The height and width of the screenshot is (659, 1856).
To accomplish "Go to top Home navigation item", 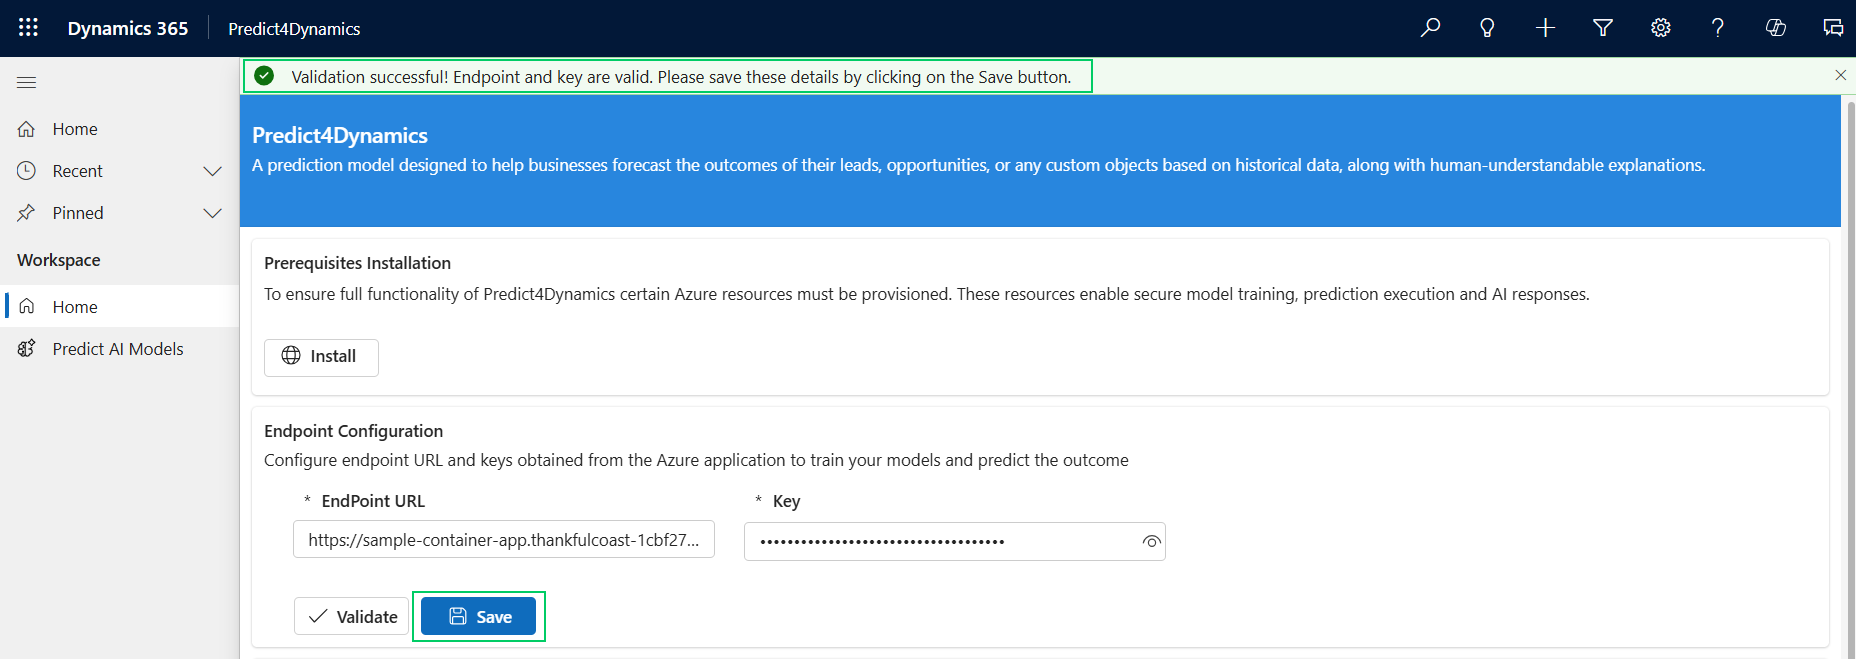I will pos(75,129).
